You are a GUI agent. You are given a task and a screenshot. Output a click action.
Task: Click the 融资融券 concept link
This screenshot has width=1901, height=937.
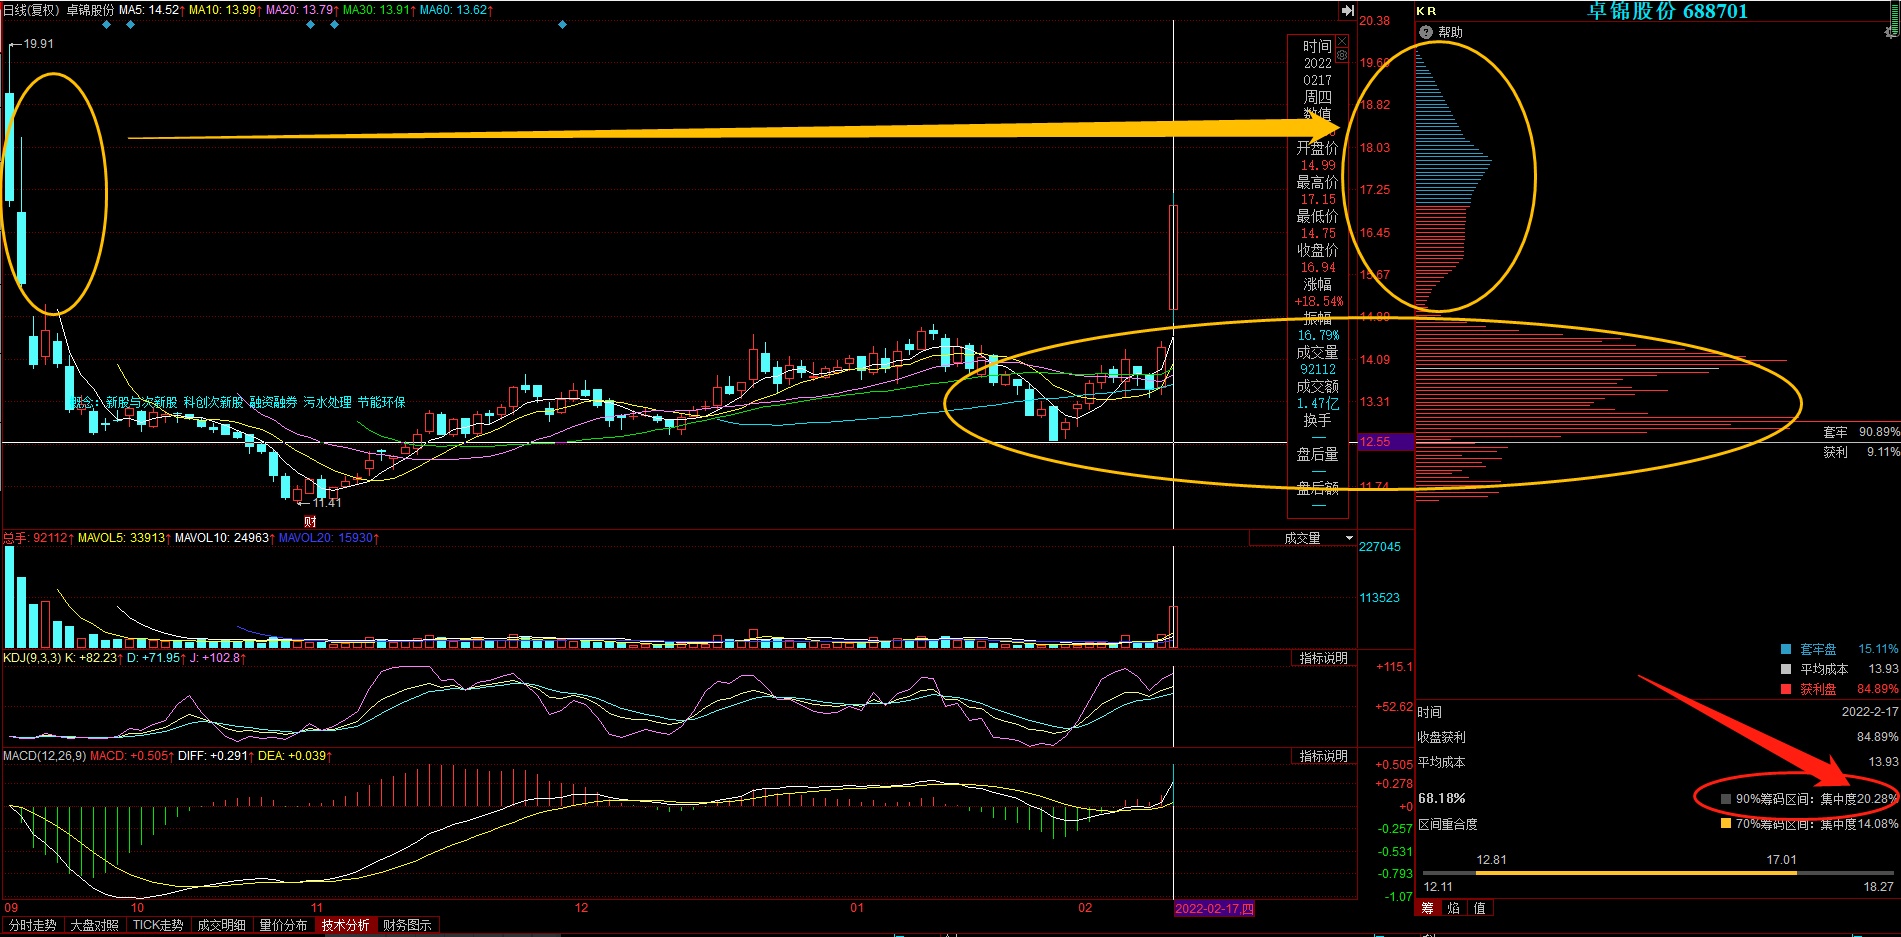pos(274,402)
